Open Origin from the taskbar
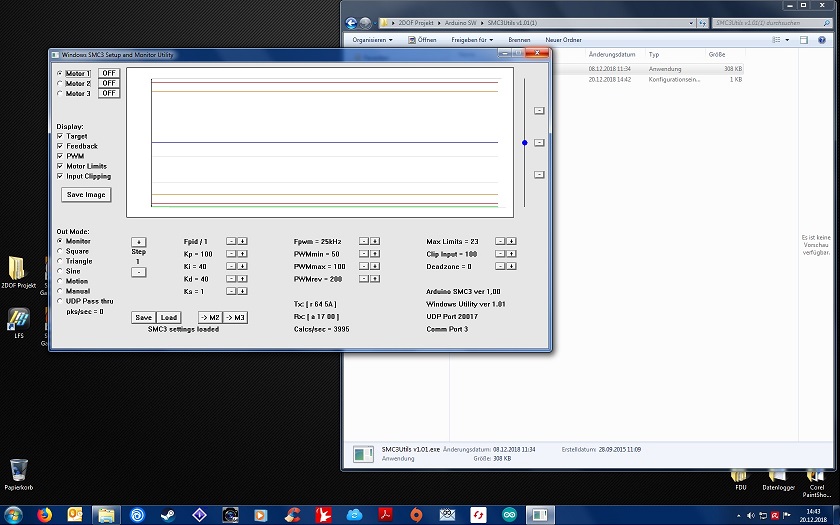Screen dimensions: 840x525 point(416,515)
